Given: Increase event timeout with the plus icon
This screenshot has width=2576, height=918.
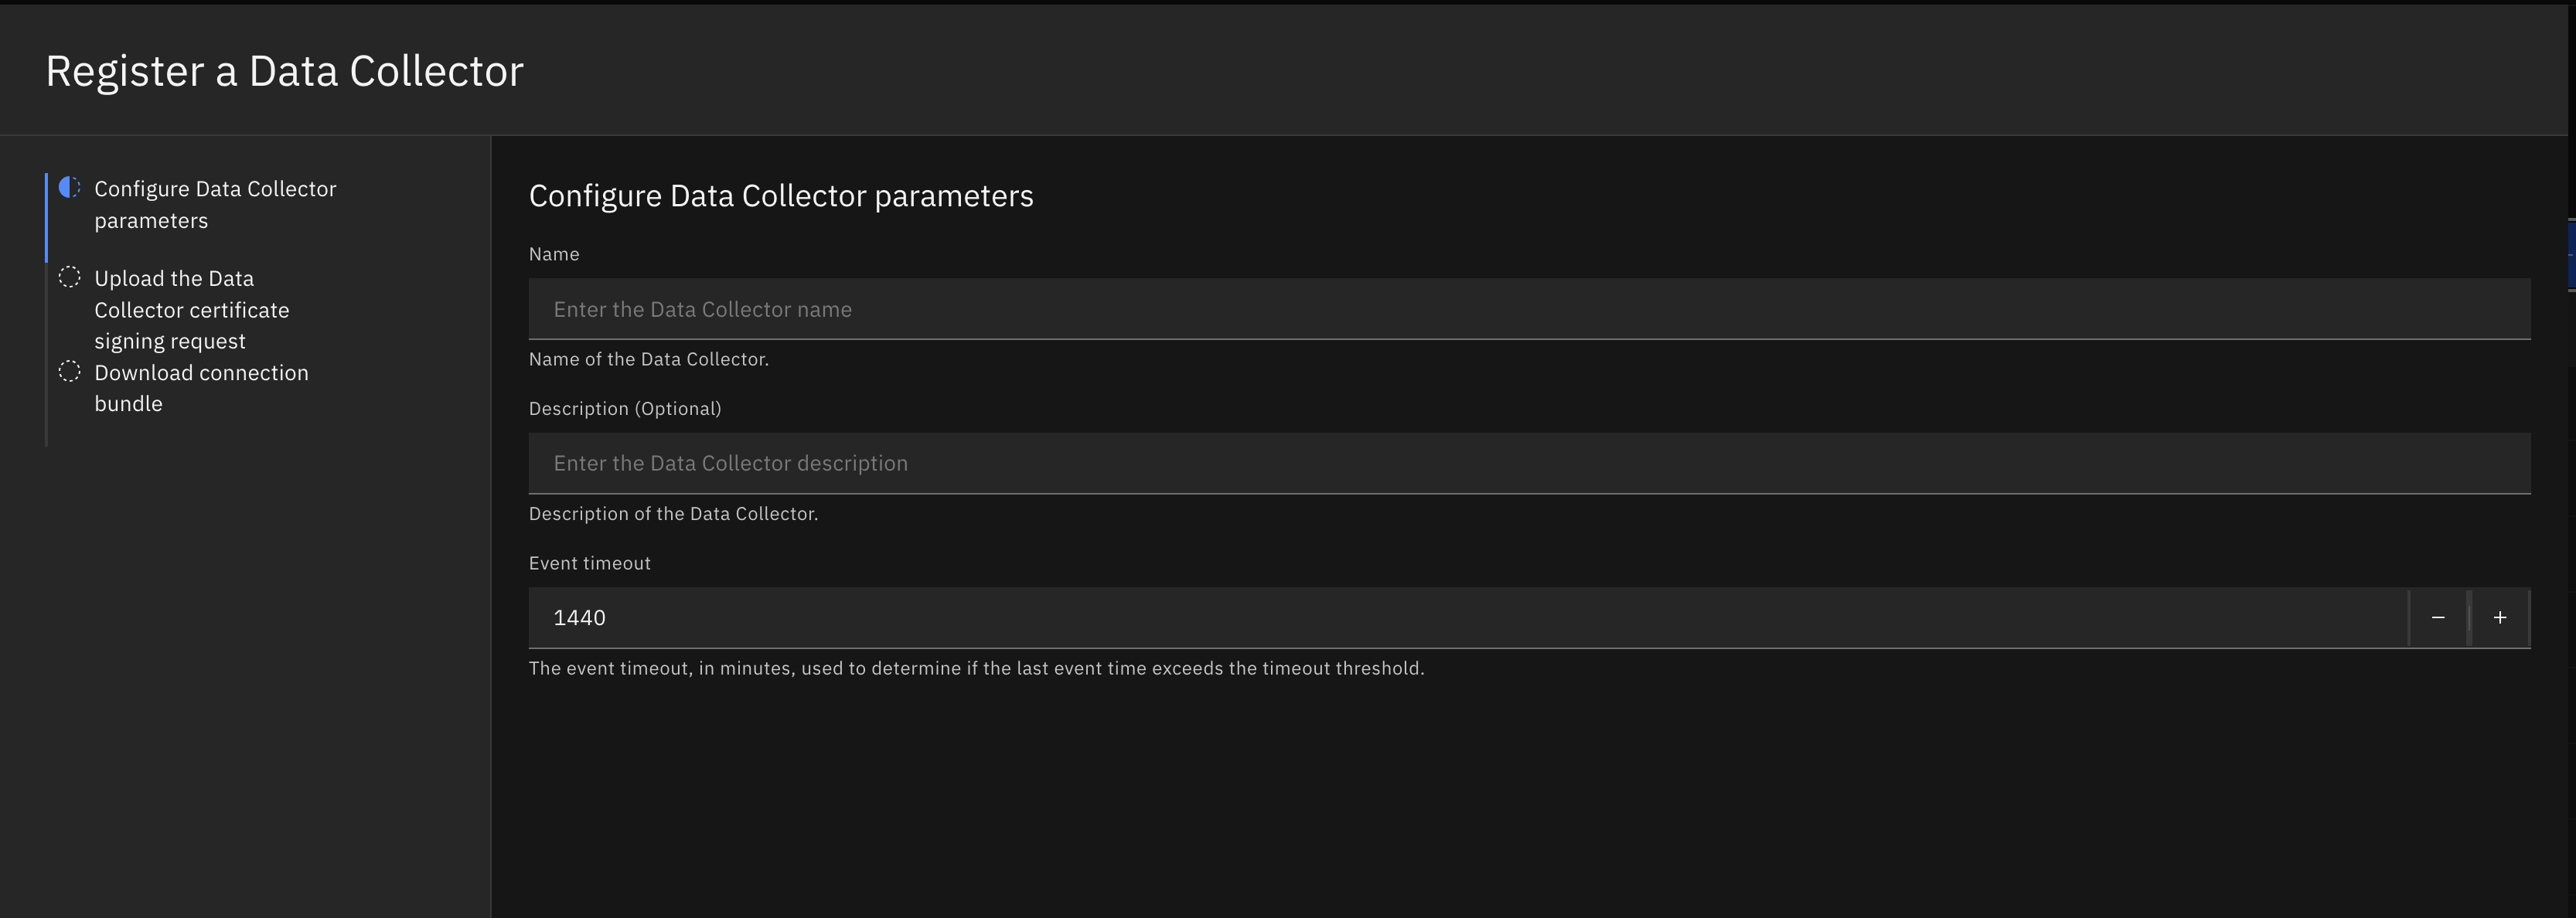Looking at the screenshot, I should pyautogui.click(x=2500, y=618).
